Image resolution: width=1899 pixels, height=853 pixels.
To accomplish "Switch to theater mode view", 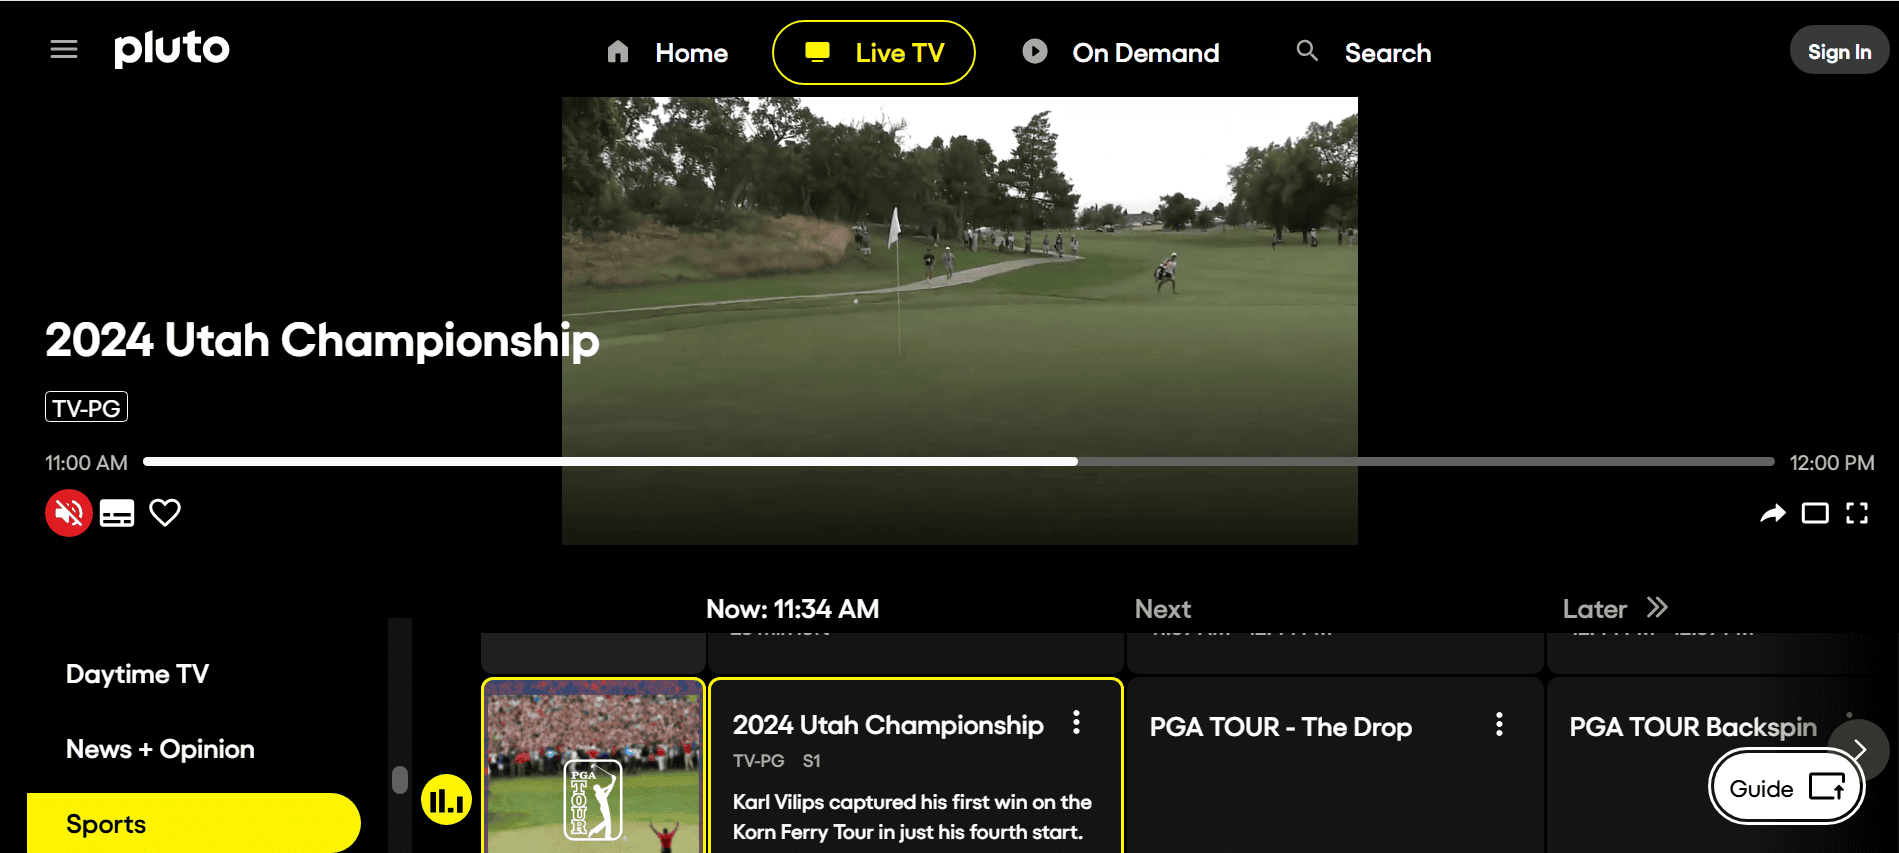I will [x=1815, y=513].
